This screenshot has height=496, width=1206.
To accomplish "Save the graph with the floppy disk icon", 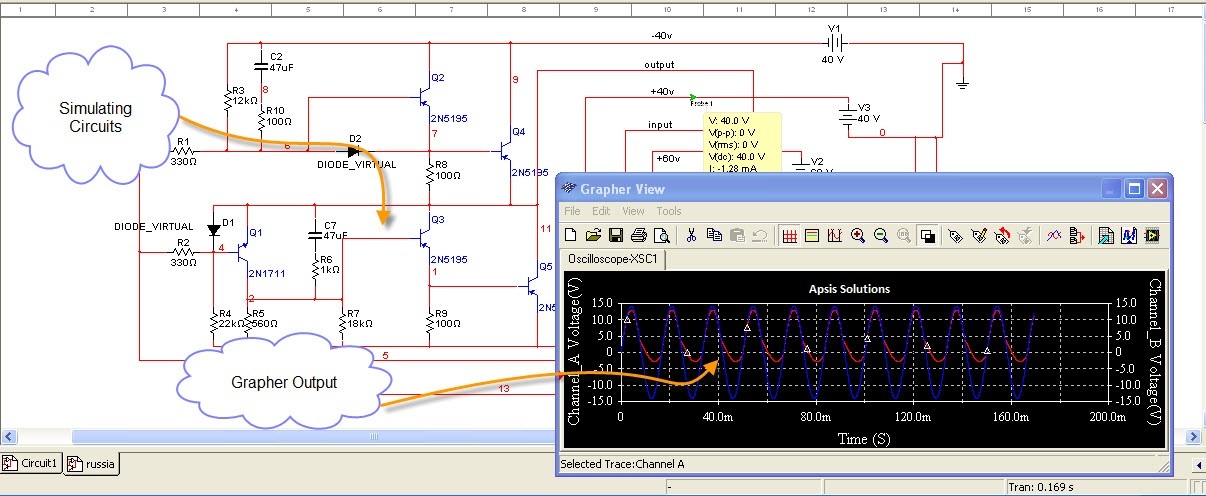I will tap(616, 236).
